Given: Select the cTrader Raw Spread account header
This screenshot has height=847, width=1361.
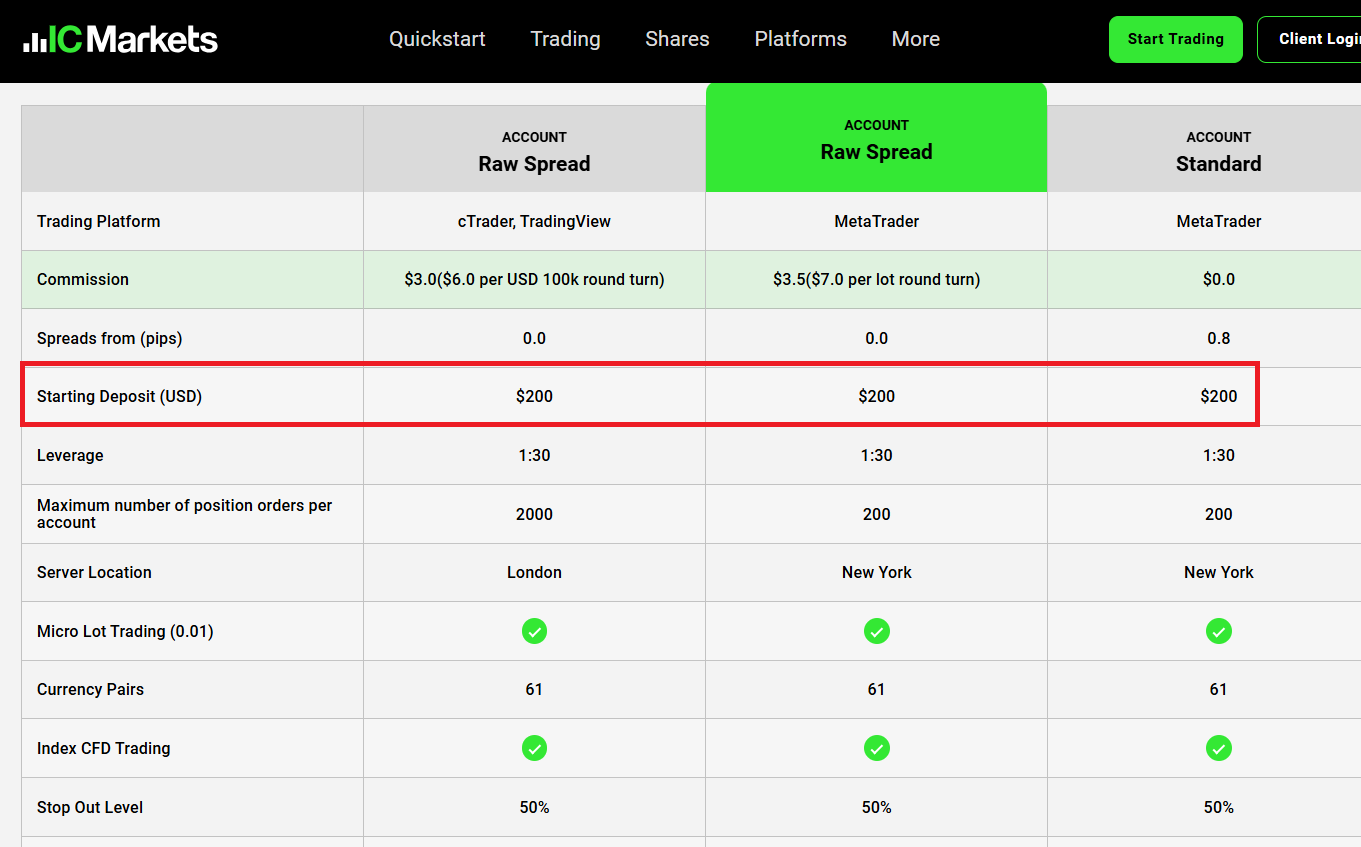Looking at the screenshot, I should (x=534, y=151).
